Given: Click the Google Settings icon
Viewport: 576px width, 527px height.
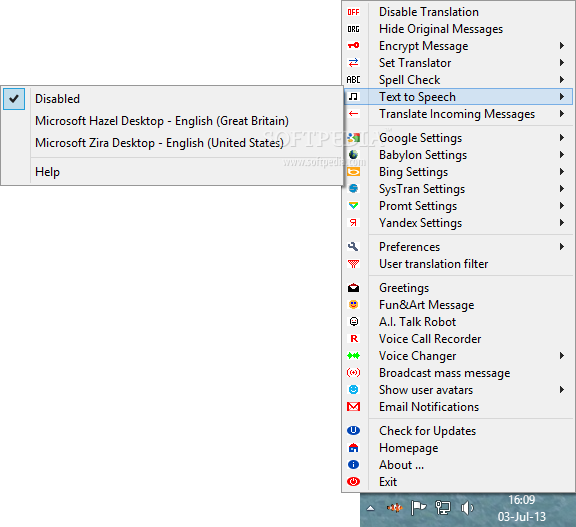Looking at the screenshot, I should (353, 138).
